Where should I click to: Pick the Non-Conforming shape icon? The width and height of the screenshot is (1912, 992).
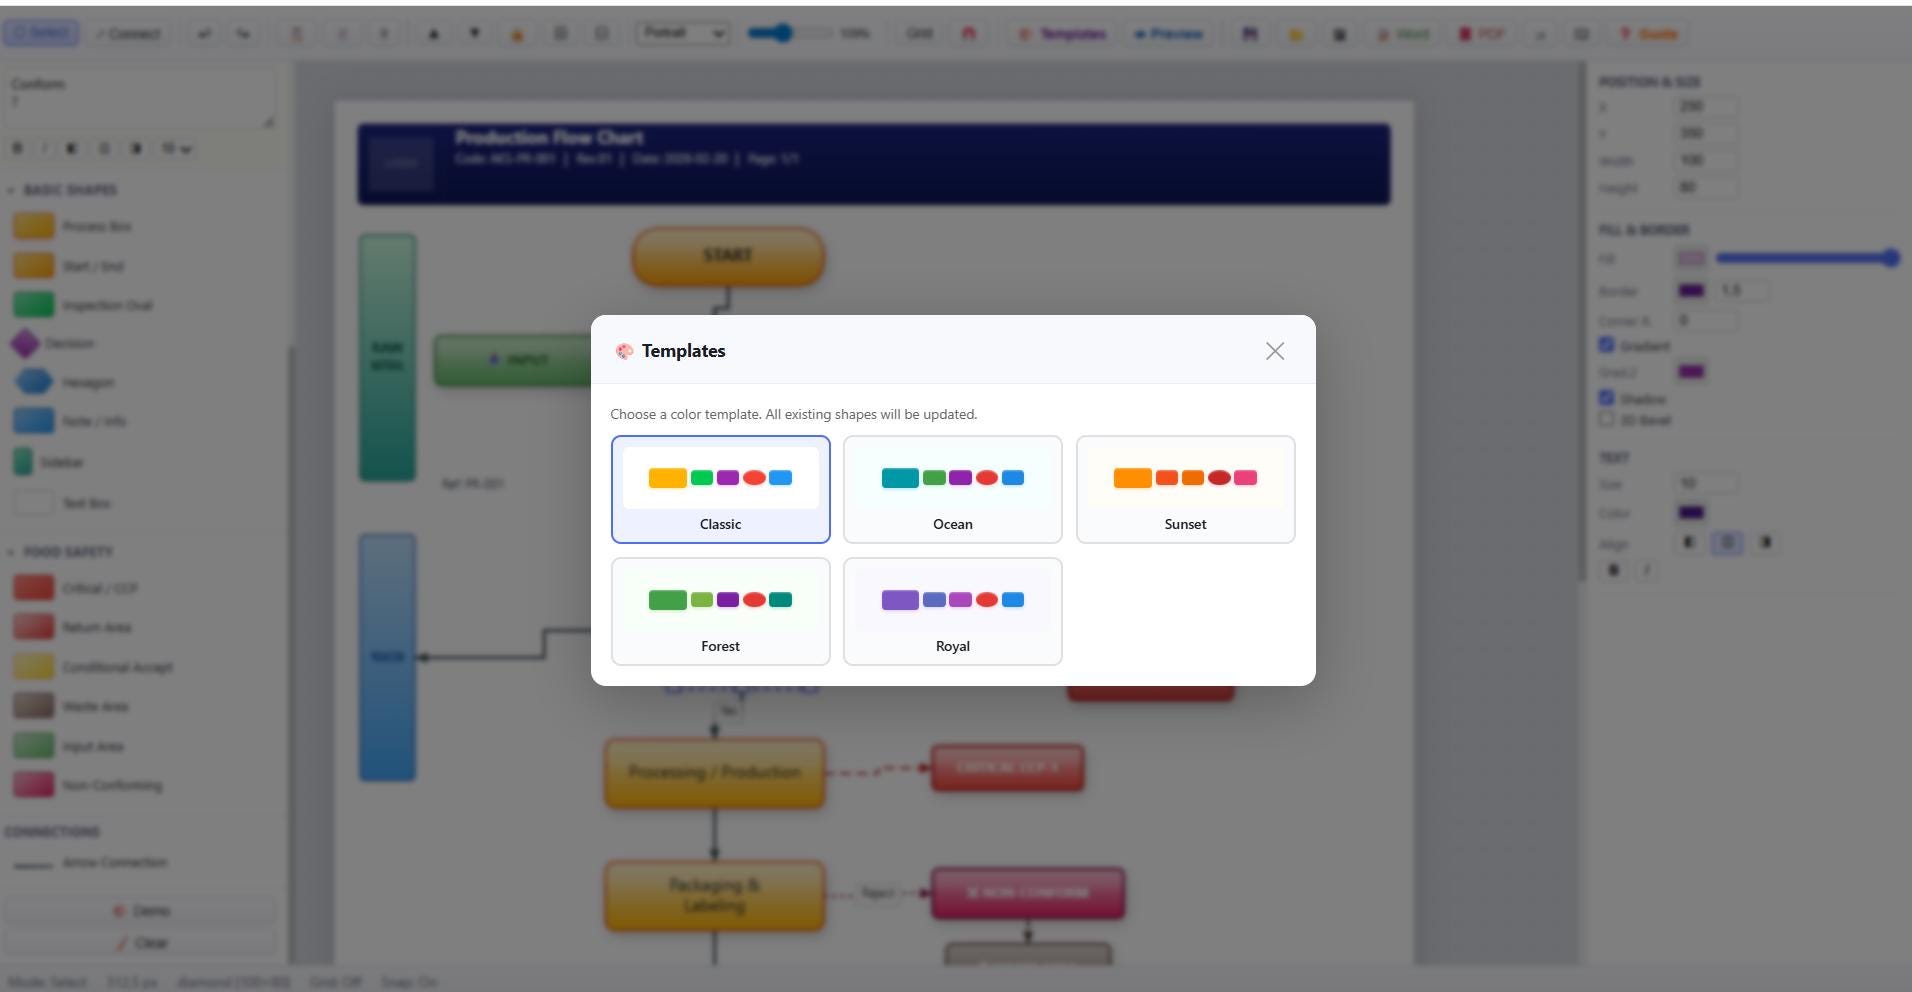[x=34, y=785]
